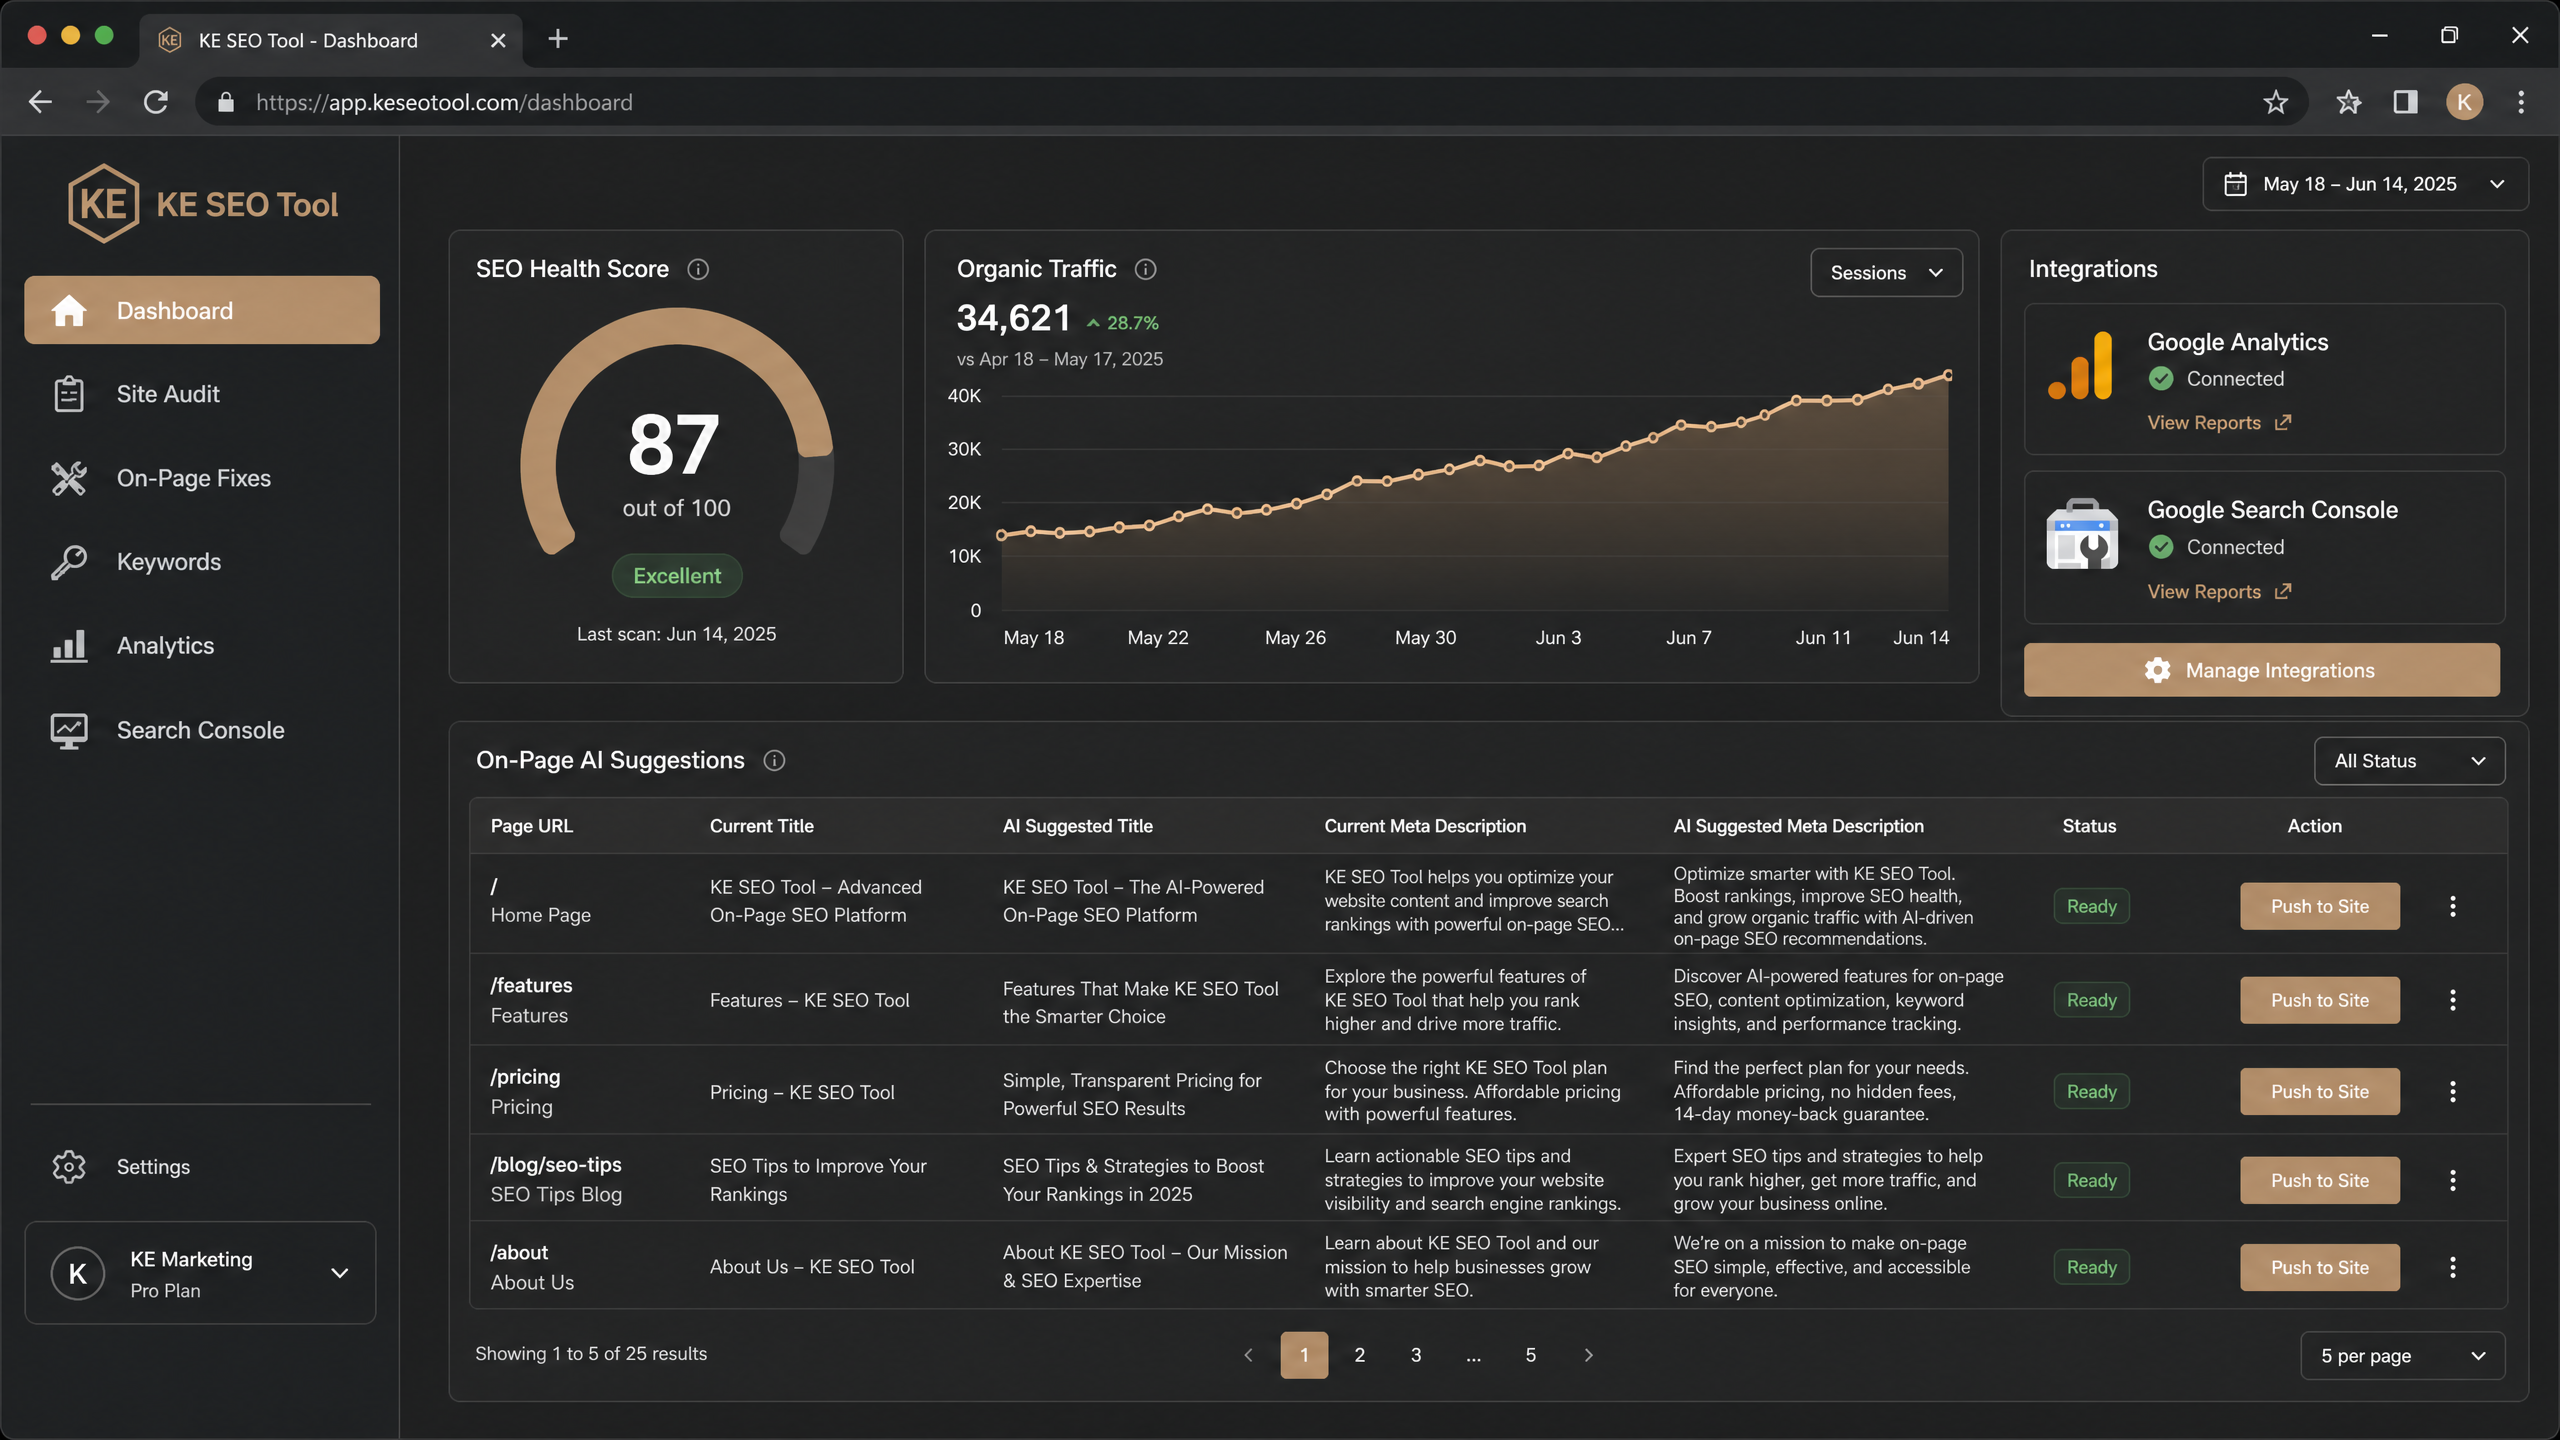This screenshot has width=2560, height=1440.
Task: Click the Settings gear icon in the sidebar
Action: pos(68,1167)
